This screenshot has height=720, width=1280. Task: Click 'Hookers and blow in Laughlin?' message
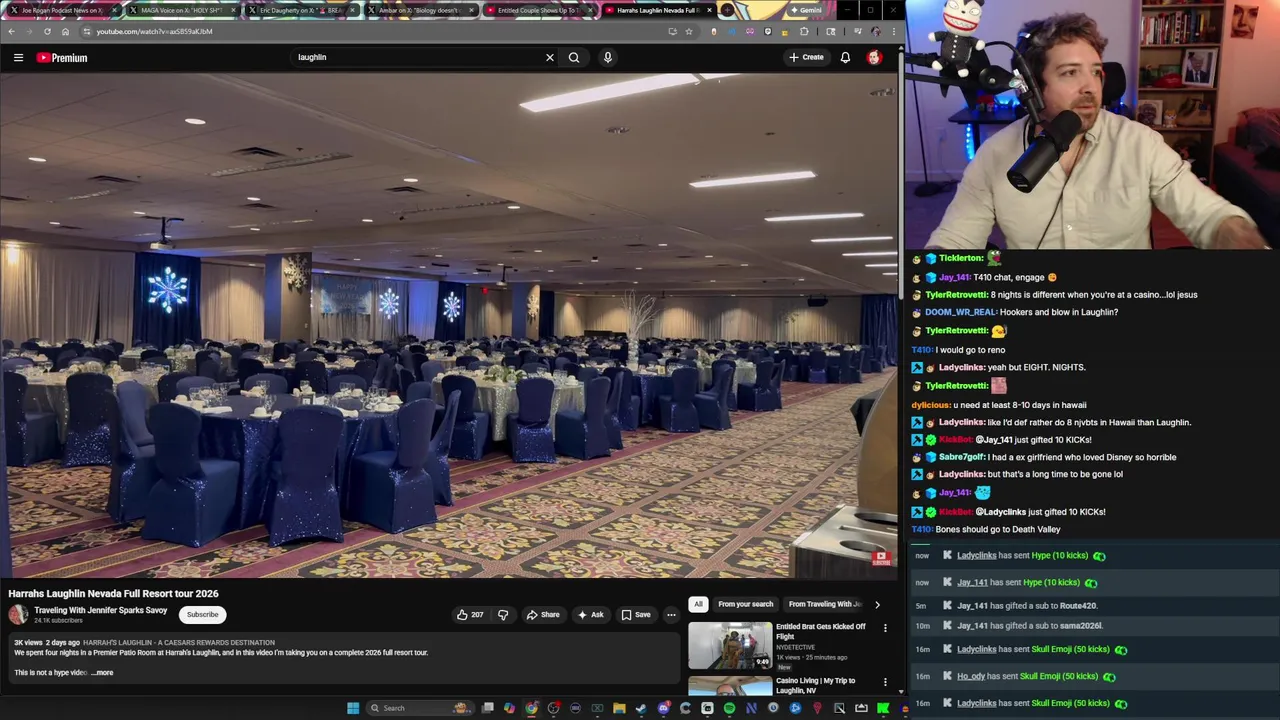click(1059, 312)
